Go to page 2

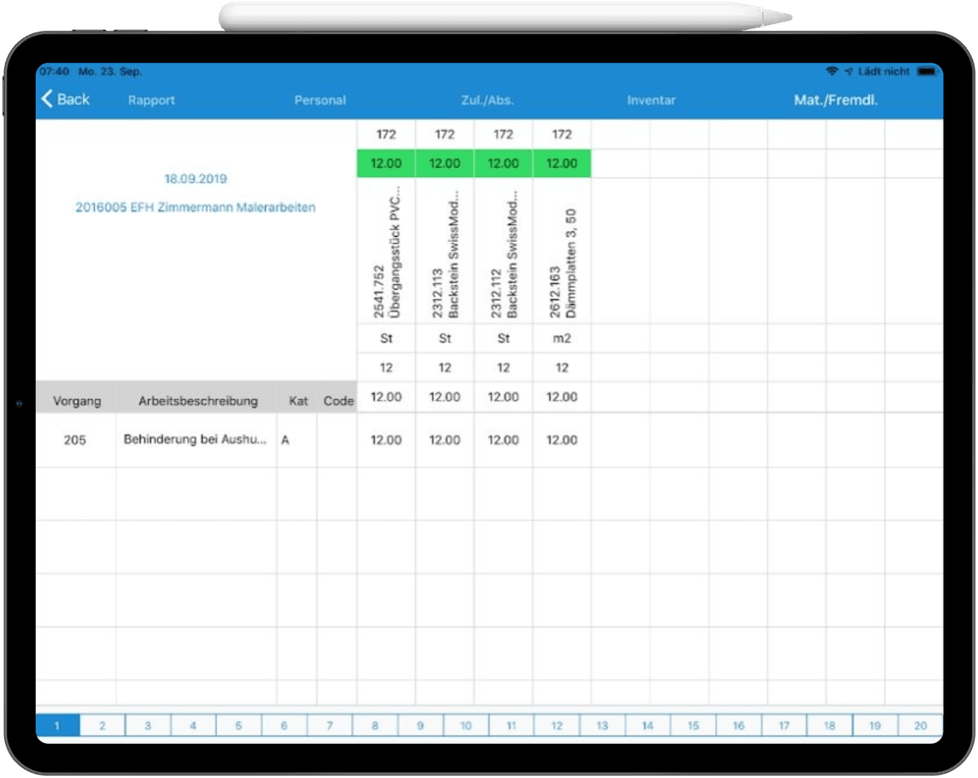coord(102,726)
